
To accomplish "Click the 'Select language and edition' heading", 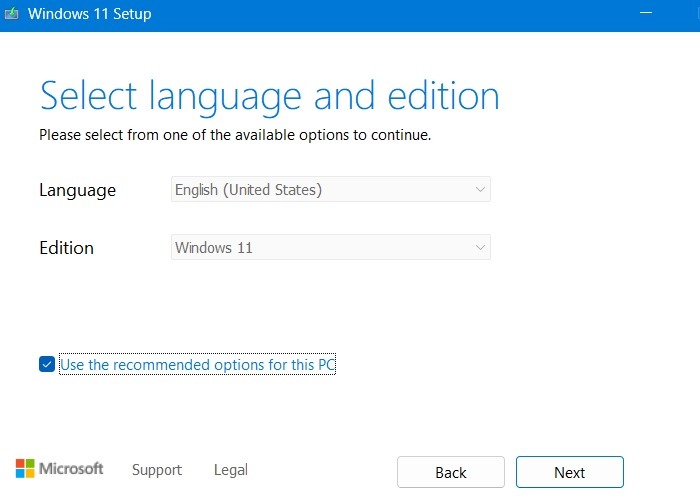I will pos(269,96).
